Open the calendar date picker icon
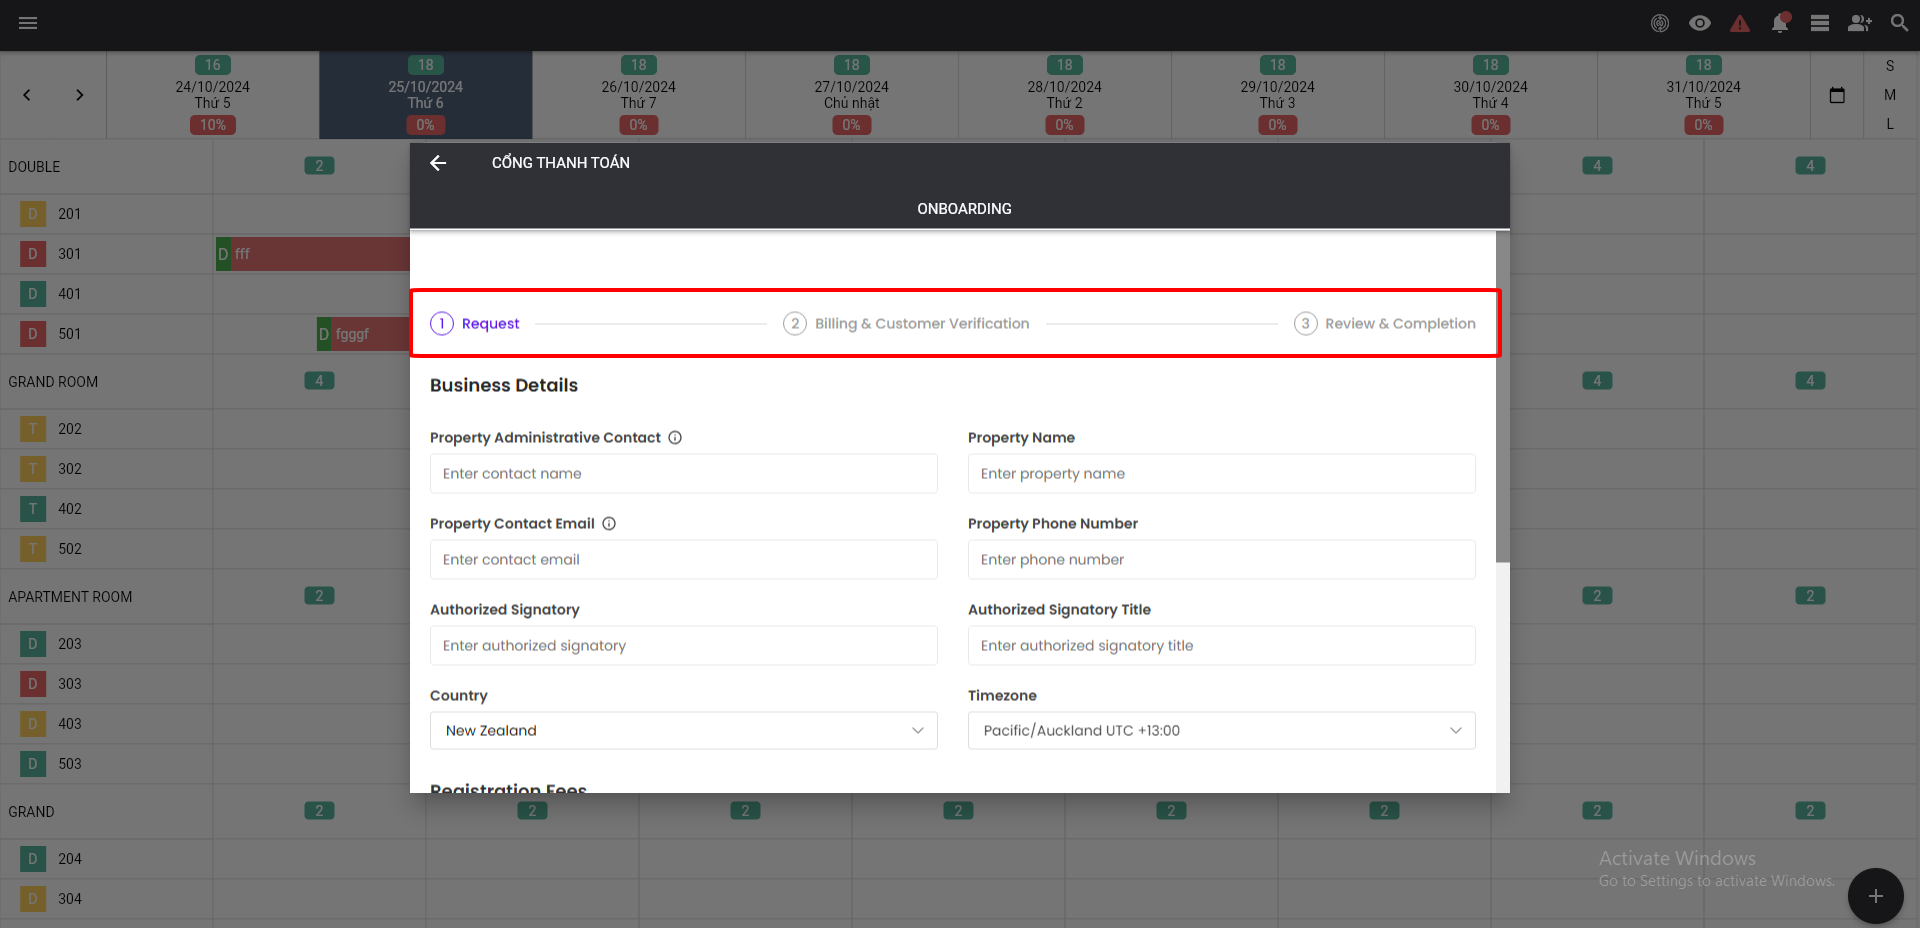Screen dimensions: 1920x928 (1837, 95)
